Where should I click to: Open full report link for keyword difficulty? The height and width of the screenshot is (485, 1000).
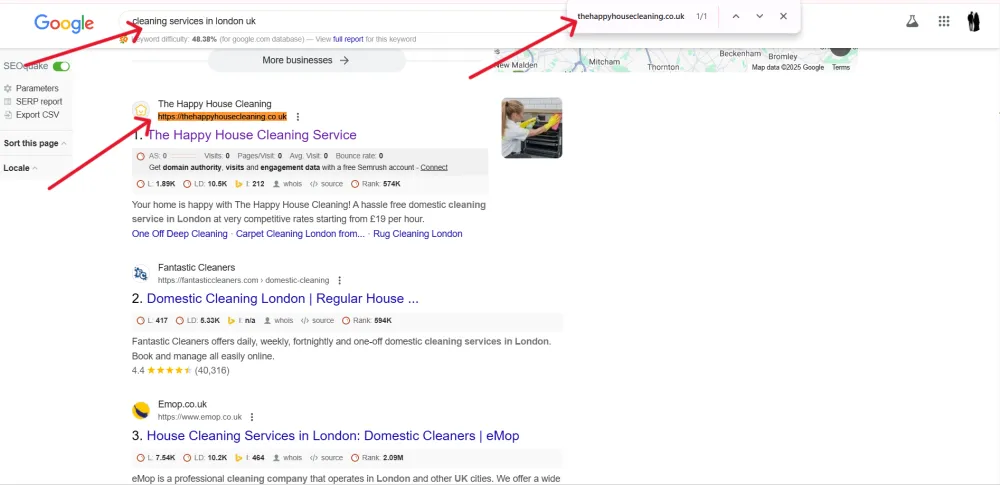tap(348, 40)
